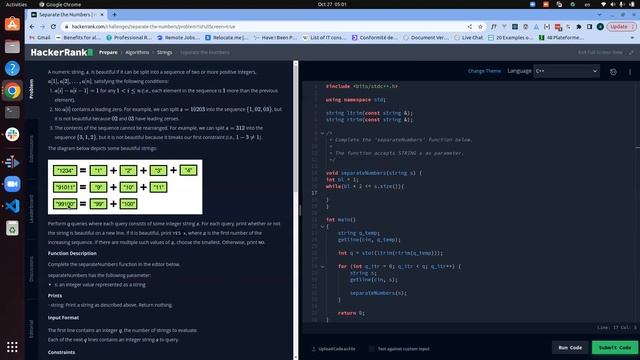The height and width of the screenshot is (360, 640).
Task: Click the Algorithms breadcrumb link
Action: click(137, 52)
